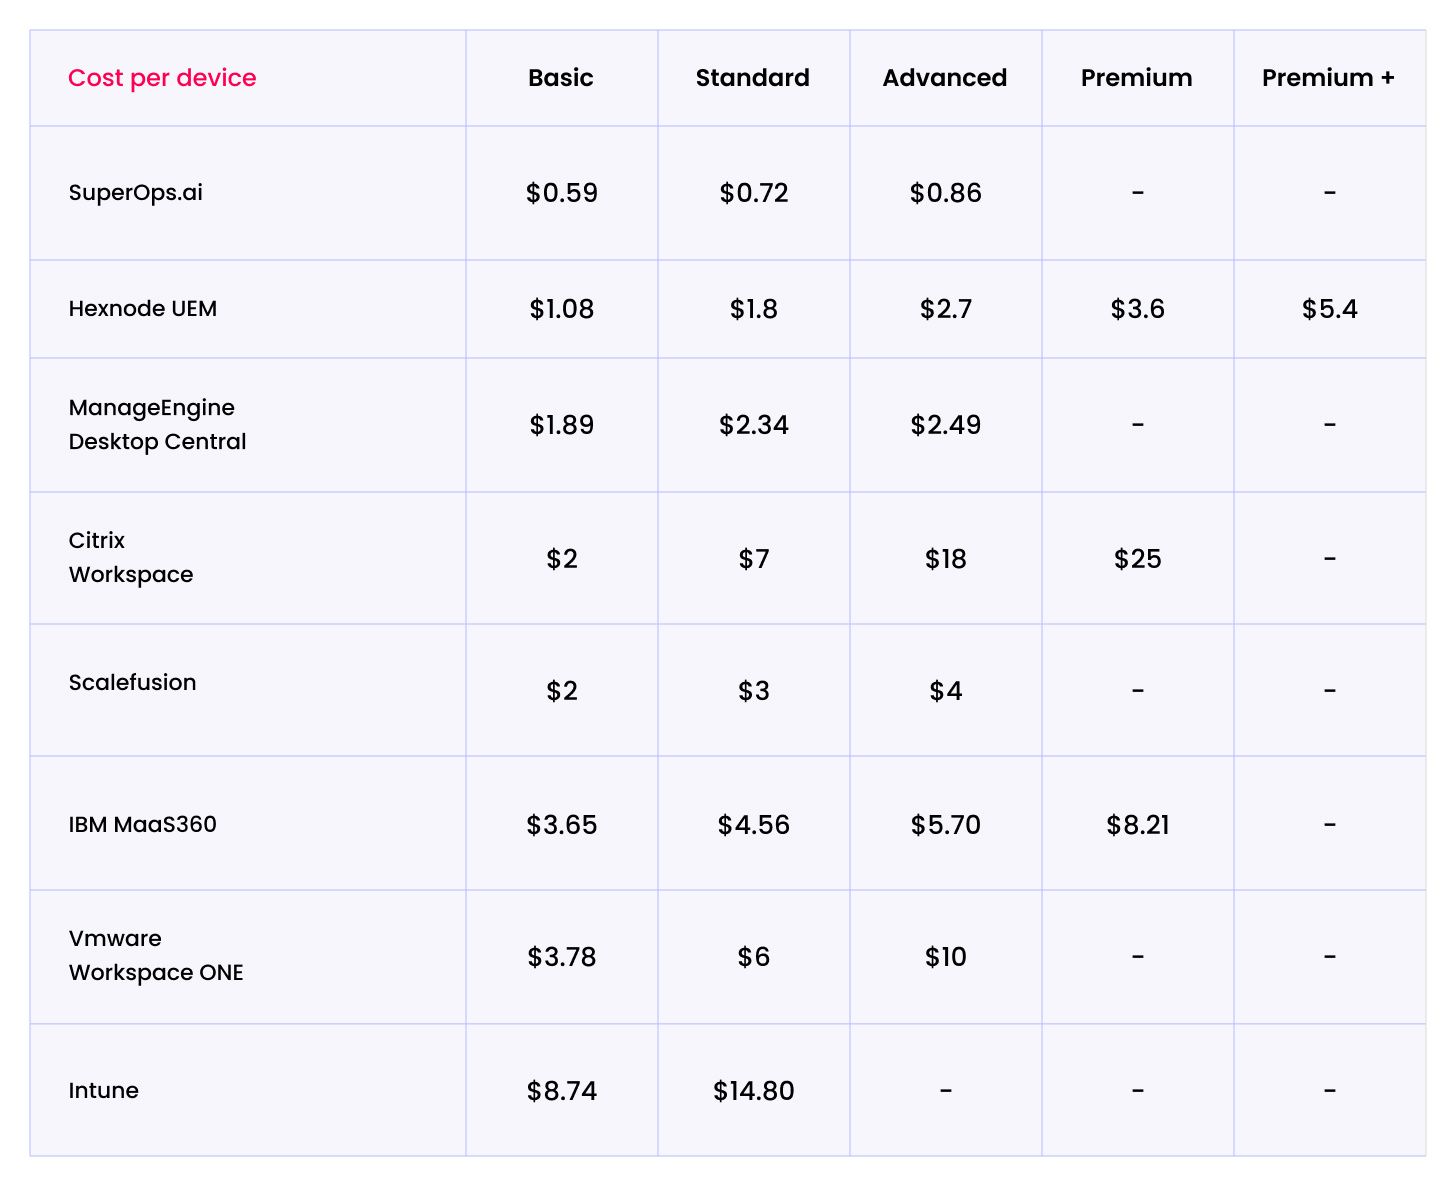The width and height of the screenshot is (1456, 1186).
Task: Select the Advanced column header
Action: (945, 78)
